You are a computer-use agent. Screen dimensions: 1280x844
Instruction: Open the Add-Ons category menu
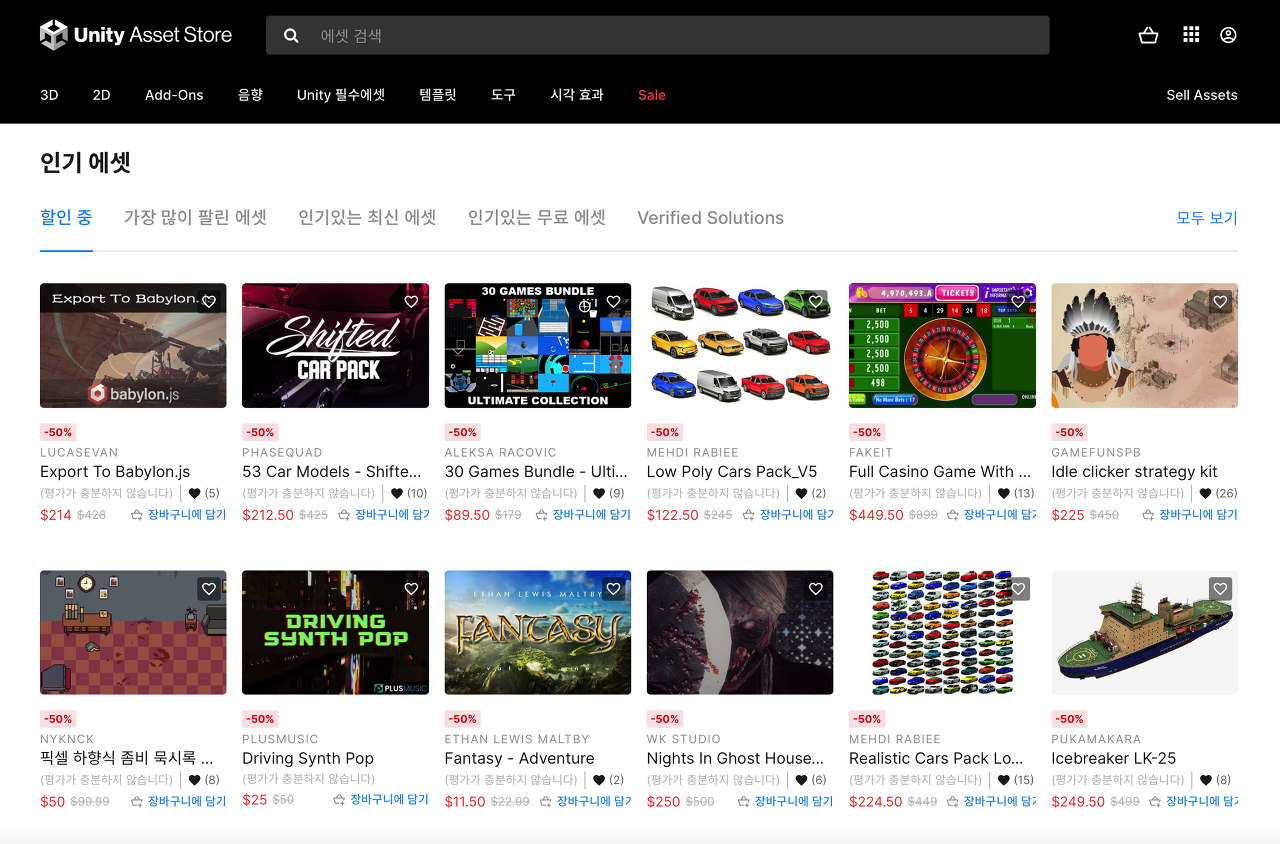coord(174,95)
